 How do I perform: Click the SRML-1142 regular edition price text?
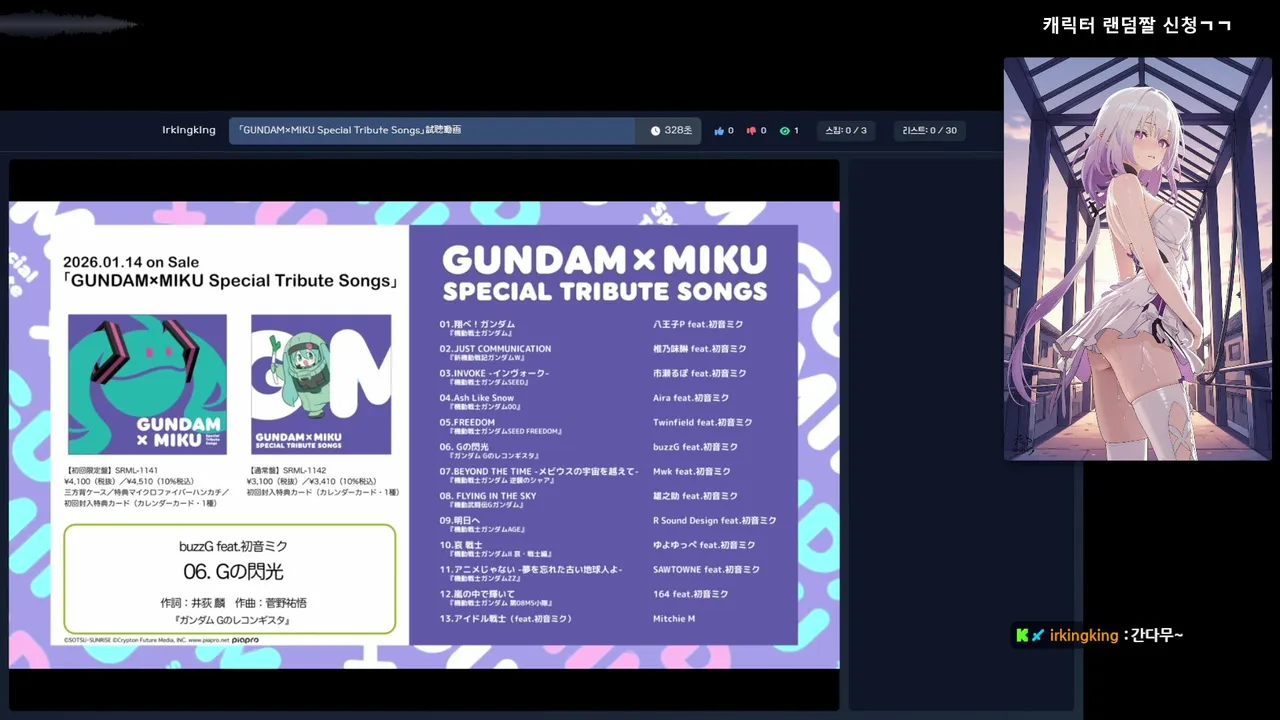pyautogui.click(x=312, y=480)
